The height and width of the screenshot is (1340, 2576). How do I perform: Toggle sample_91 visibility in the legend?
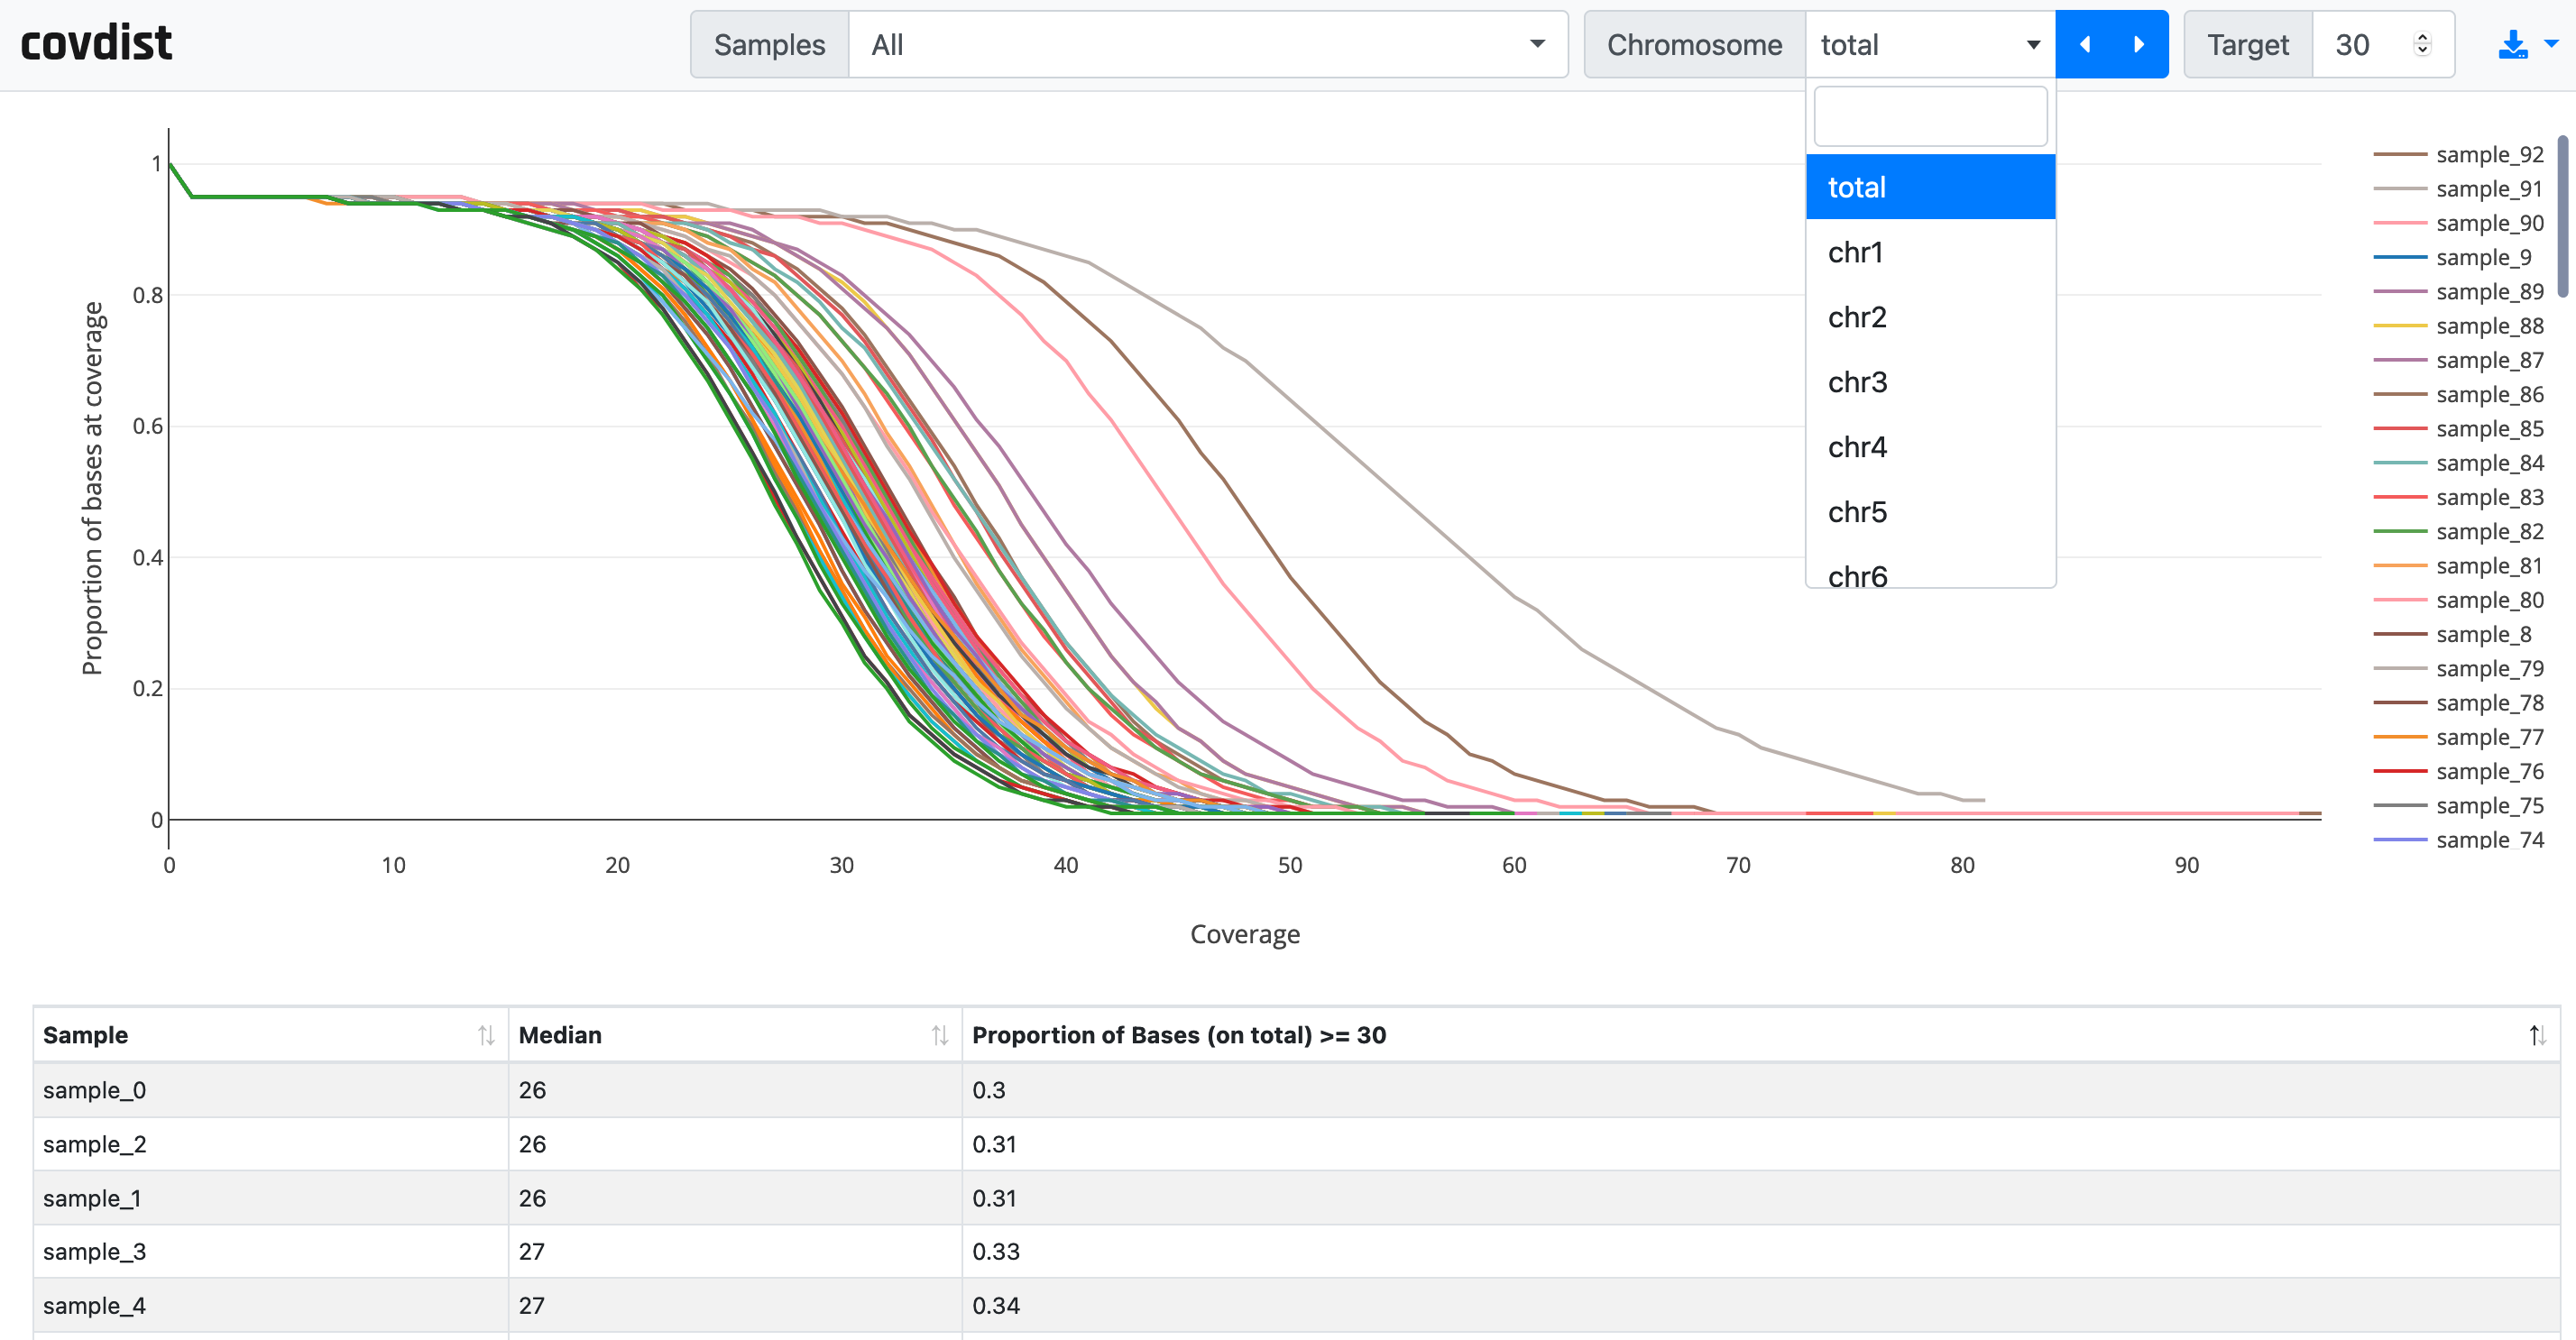(2491, 188)
